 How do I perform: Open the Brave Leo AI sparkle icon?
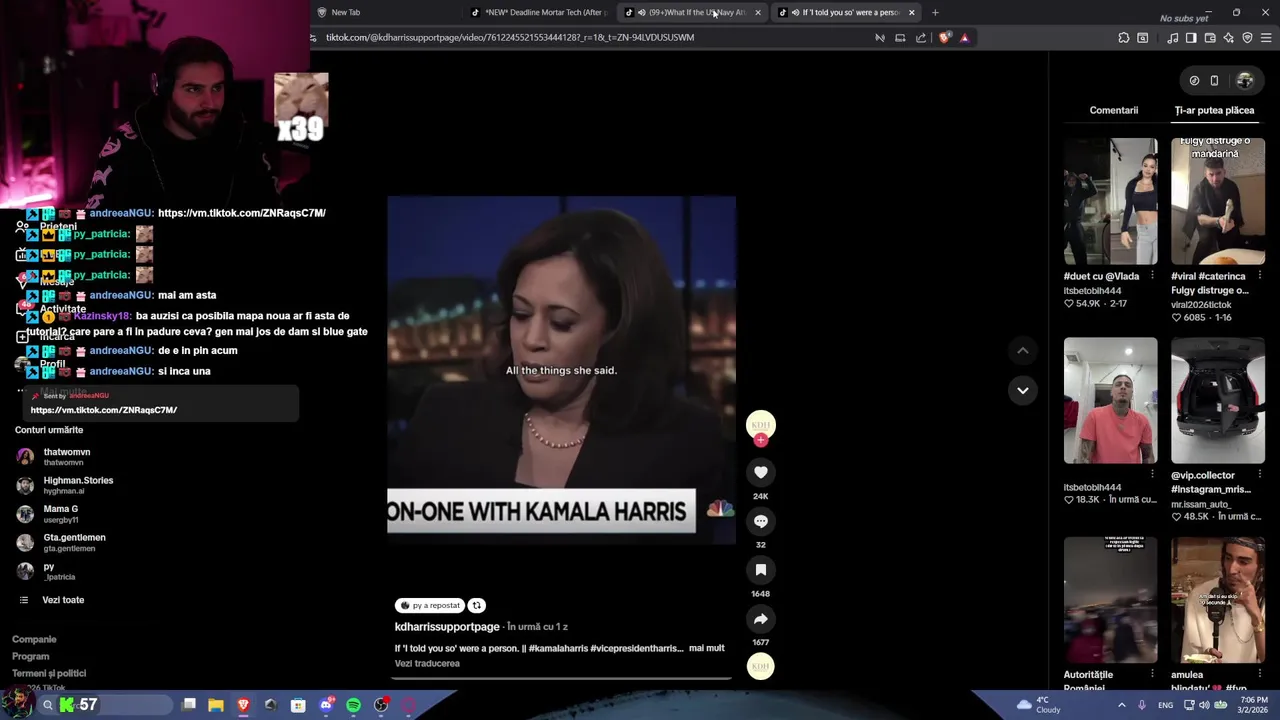click(1229, 38)
